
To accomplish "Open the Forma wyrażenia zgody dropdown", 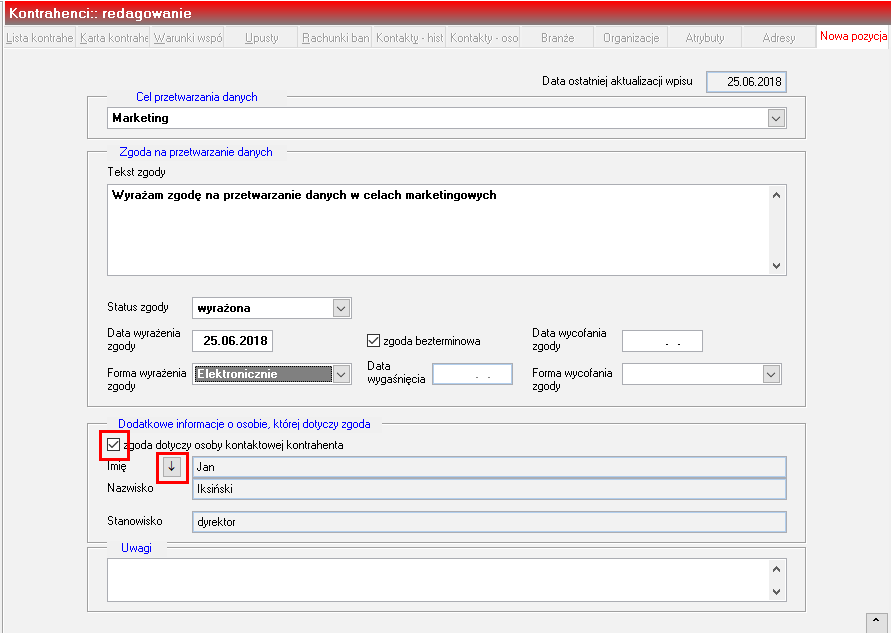I will (341, 374).
